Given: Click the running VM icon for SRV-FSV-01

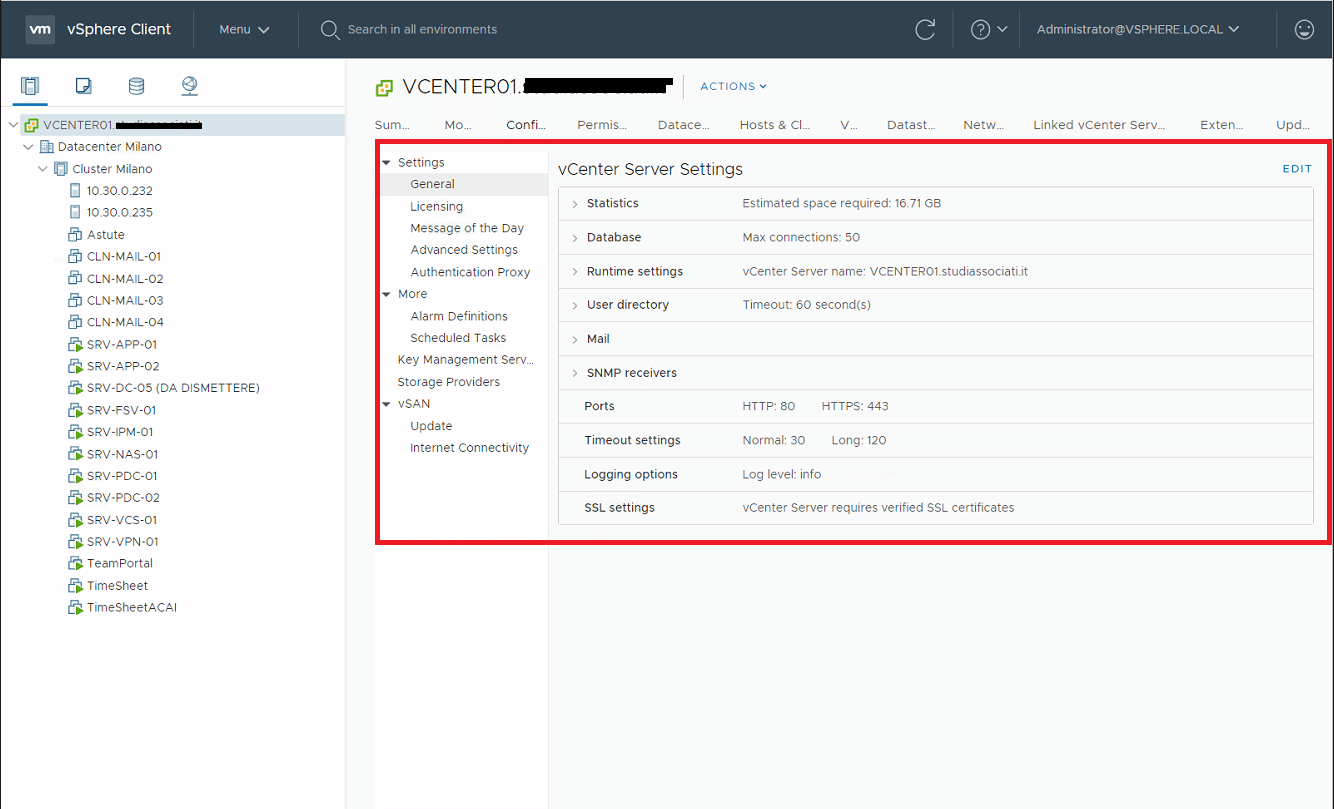Looking at the screenshot, I should click(75, 410).
